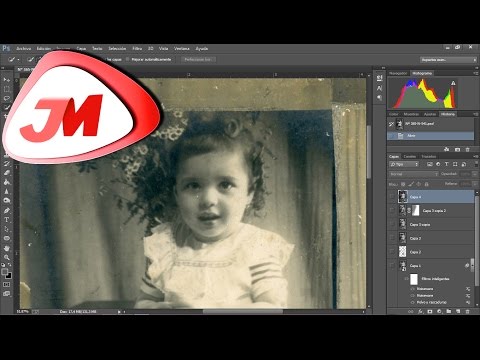This screenshot has width=480, height=360.
Task: Open the Filtro menu
Action: pos(137,48)
